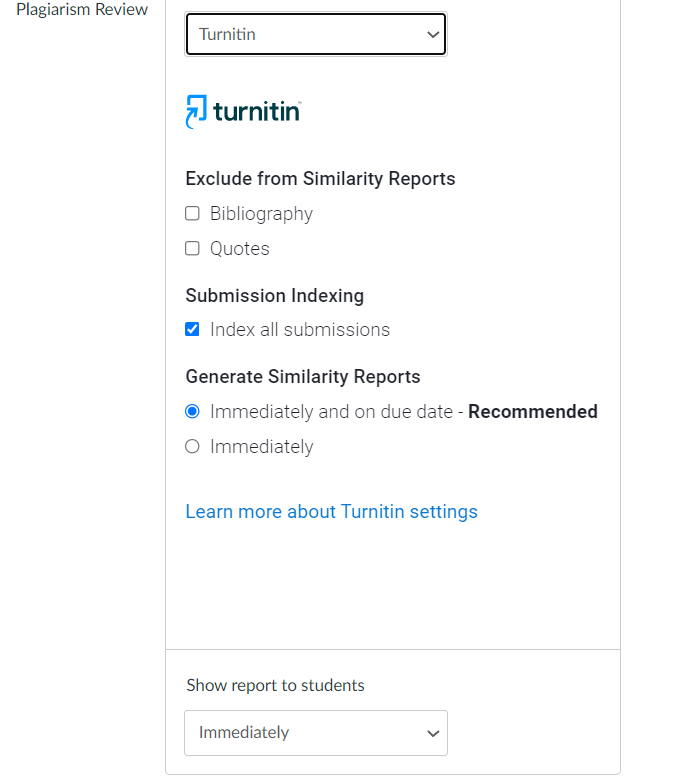Click the Show report to students label
Screen dimensions: 700x784
coord(275,686)
